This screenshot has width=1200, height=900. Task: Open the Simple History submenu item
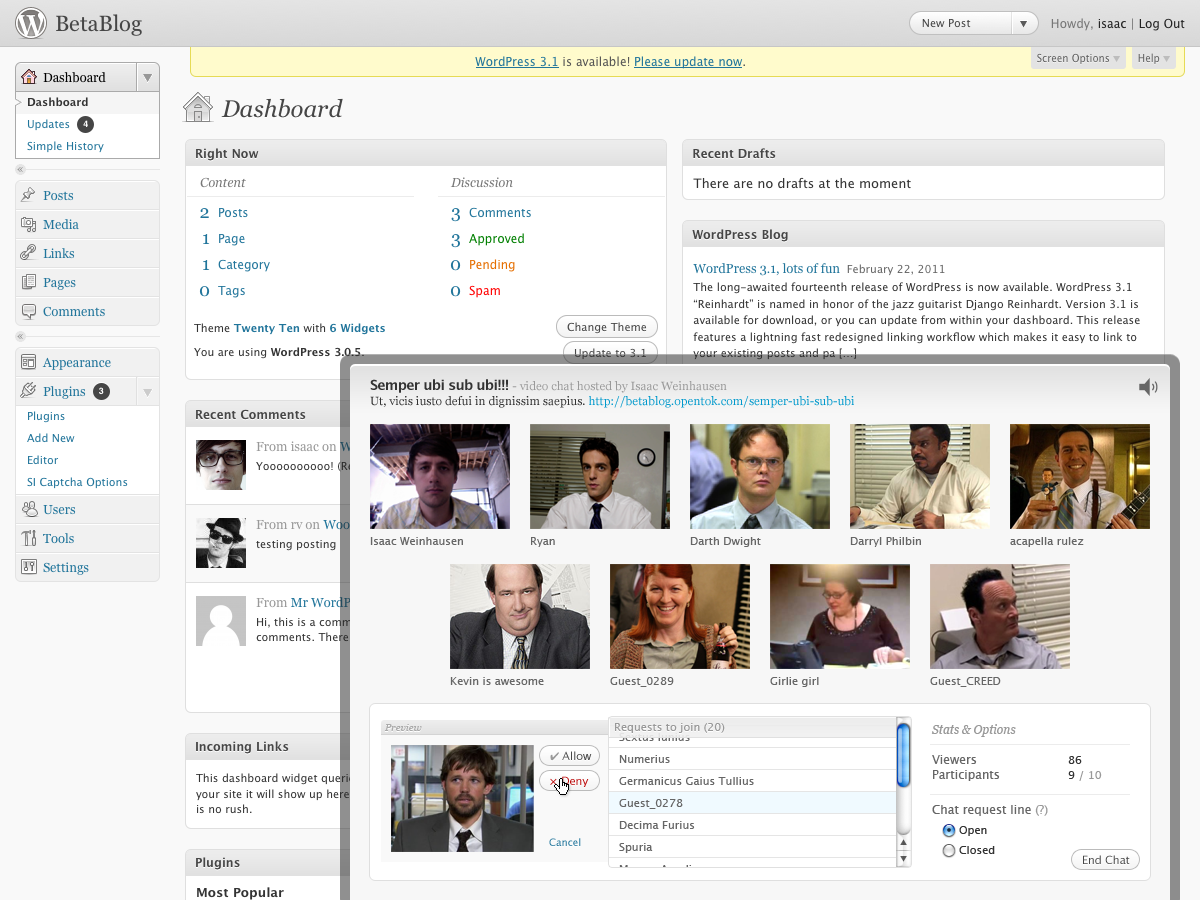pos(65,146)
